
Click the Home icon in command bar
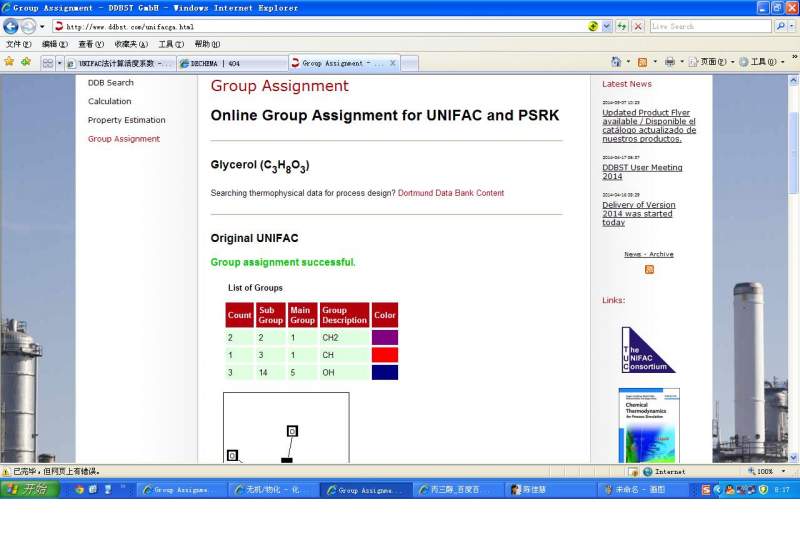click(x=616, y=62)
